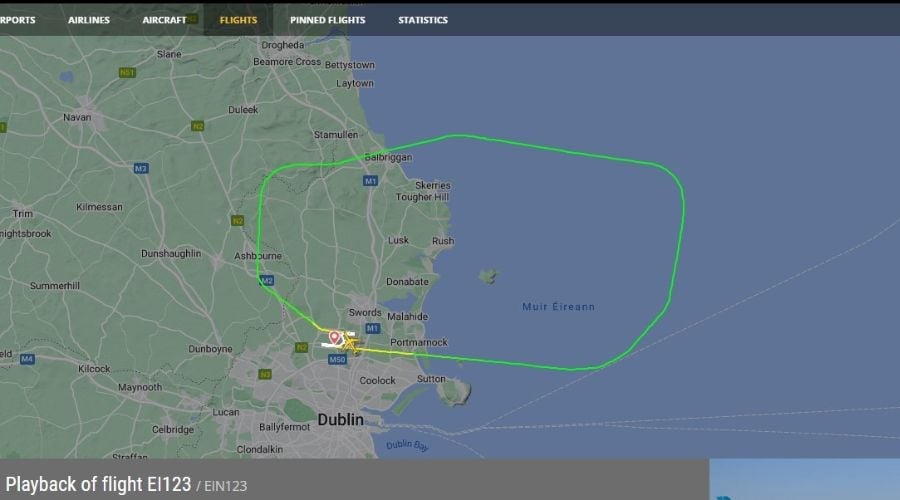The height and width of the screenshot is (500, 900).
Task: Click the Dublin city label
Action: (340, 420)
